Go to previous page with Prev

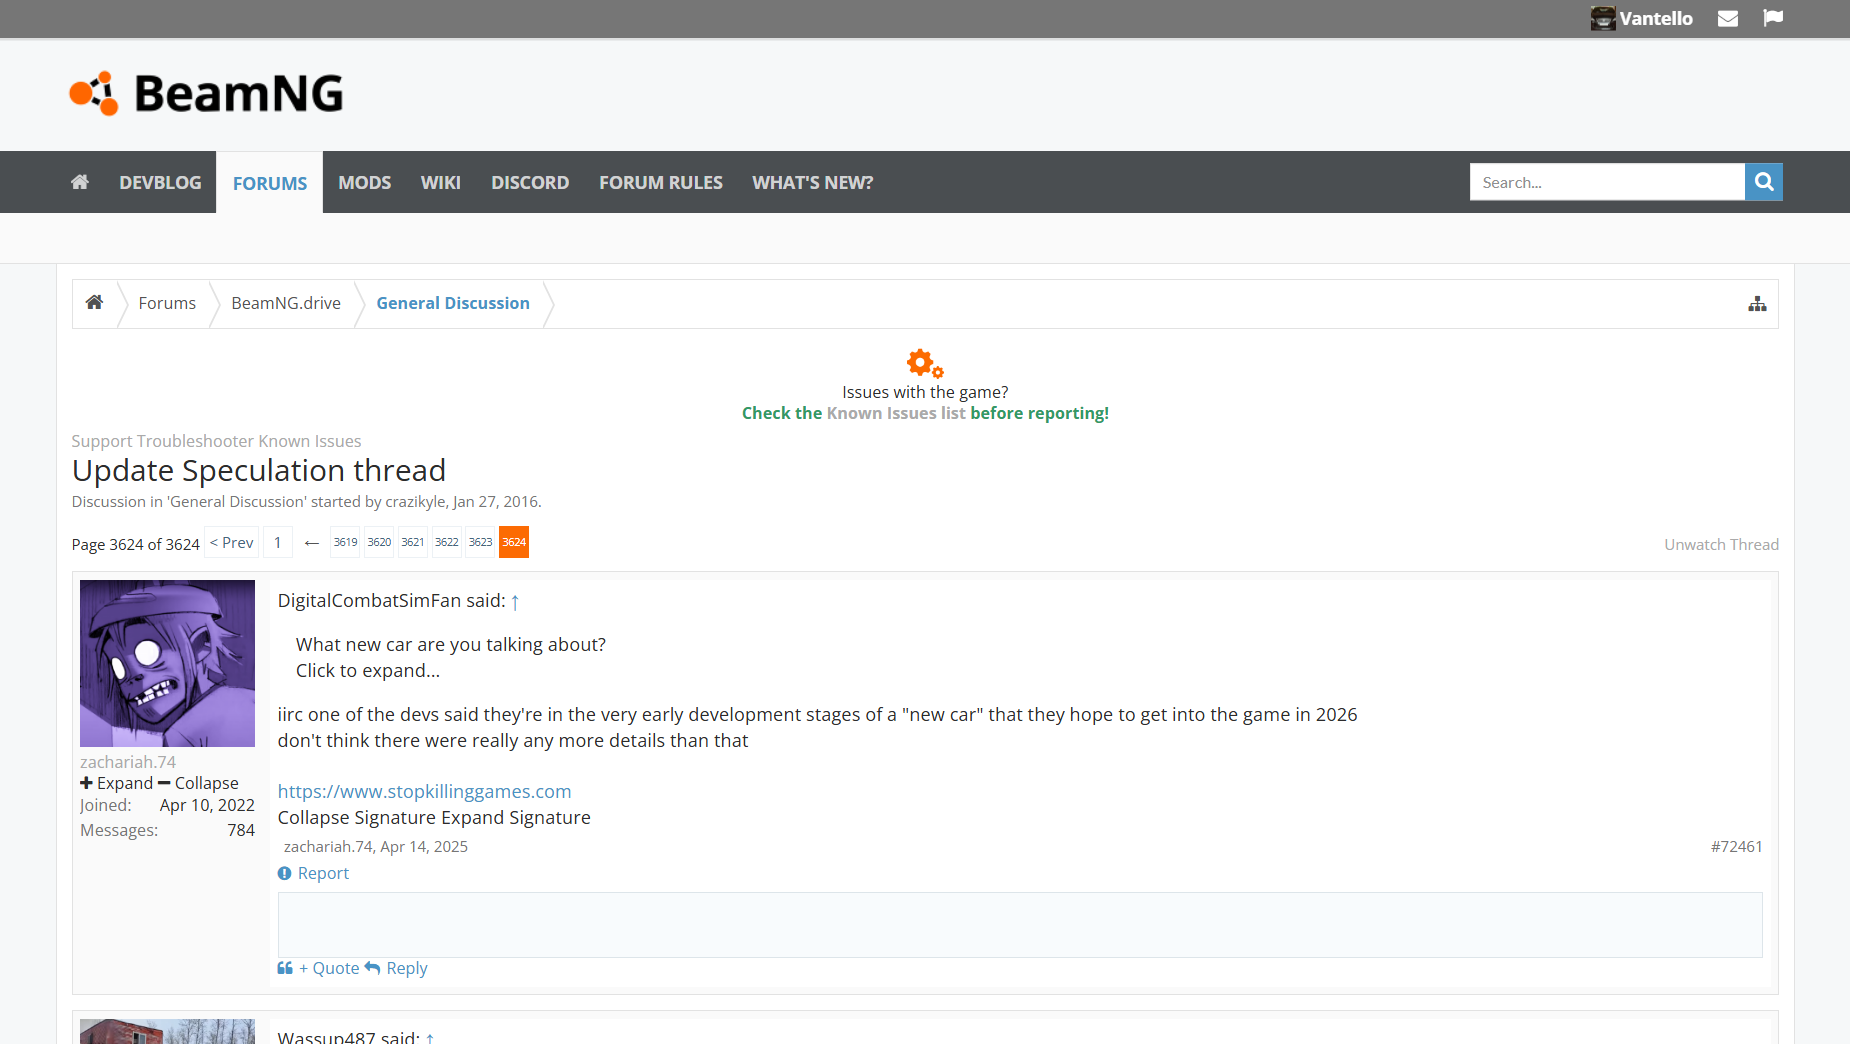point(232,542)
